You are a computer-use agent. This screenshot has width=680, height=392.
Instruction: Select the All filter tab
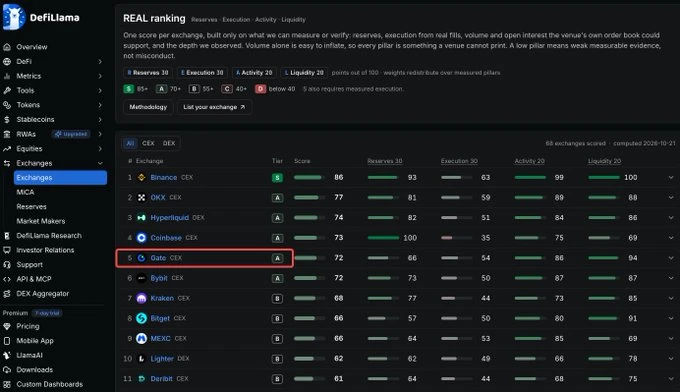pos(130,143)
